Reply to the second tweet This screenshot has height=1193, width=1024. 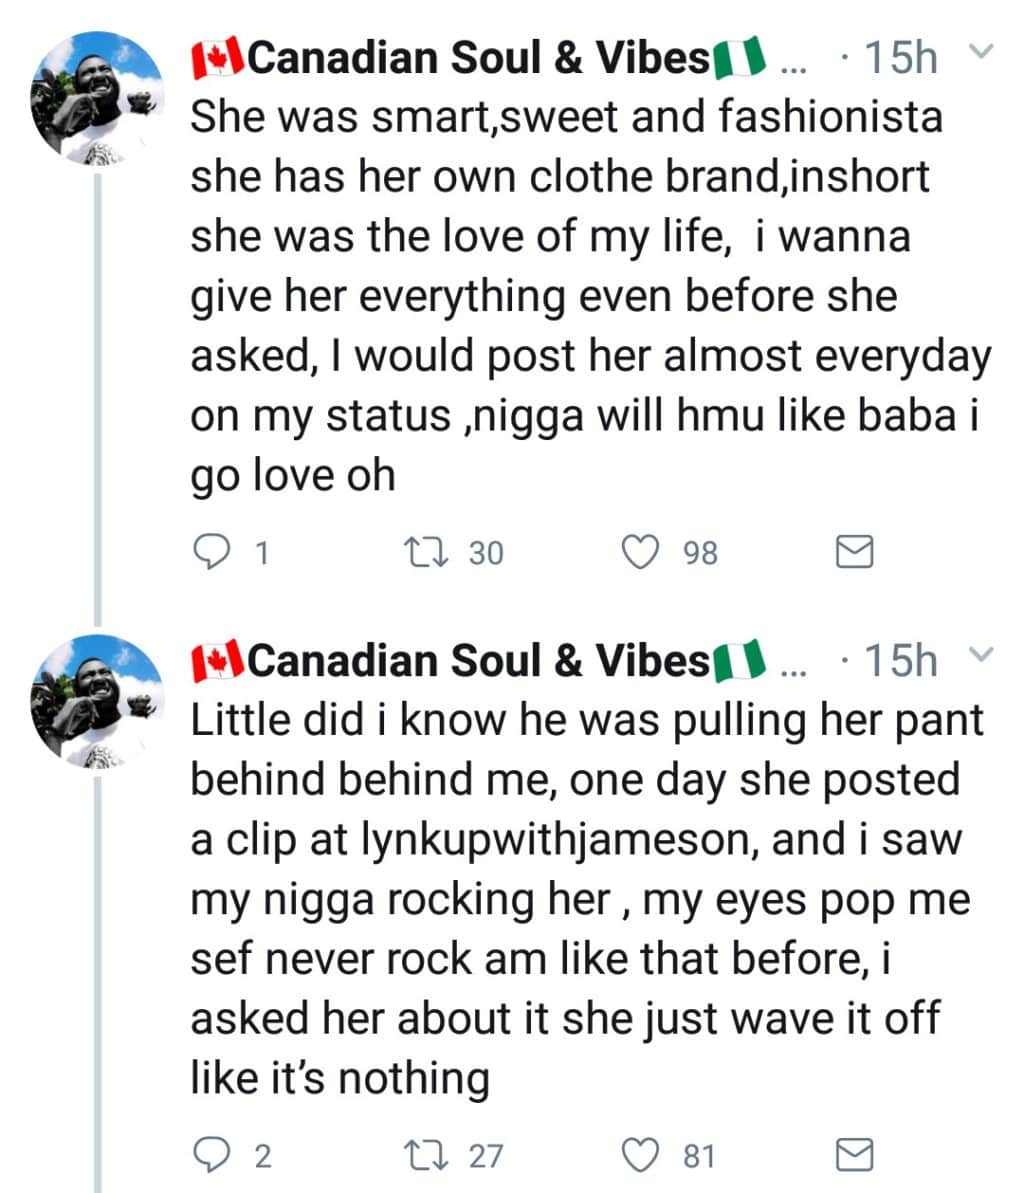click(210, 1156)
